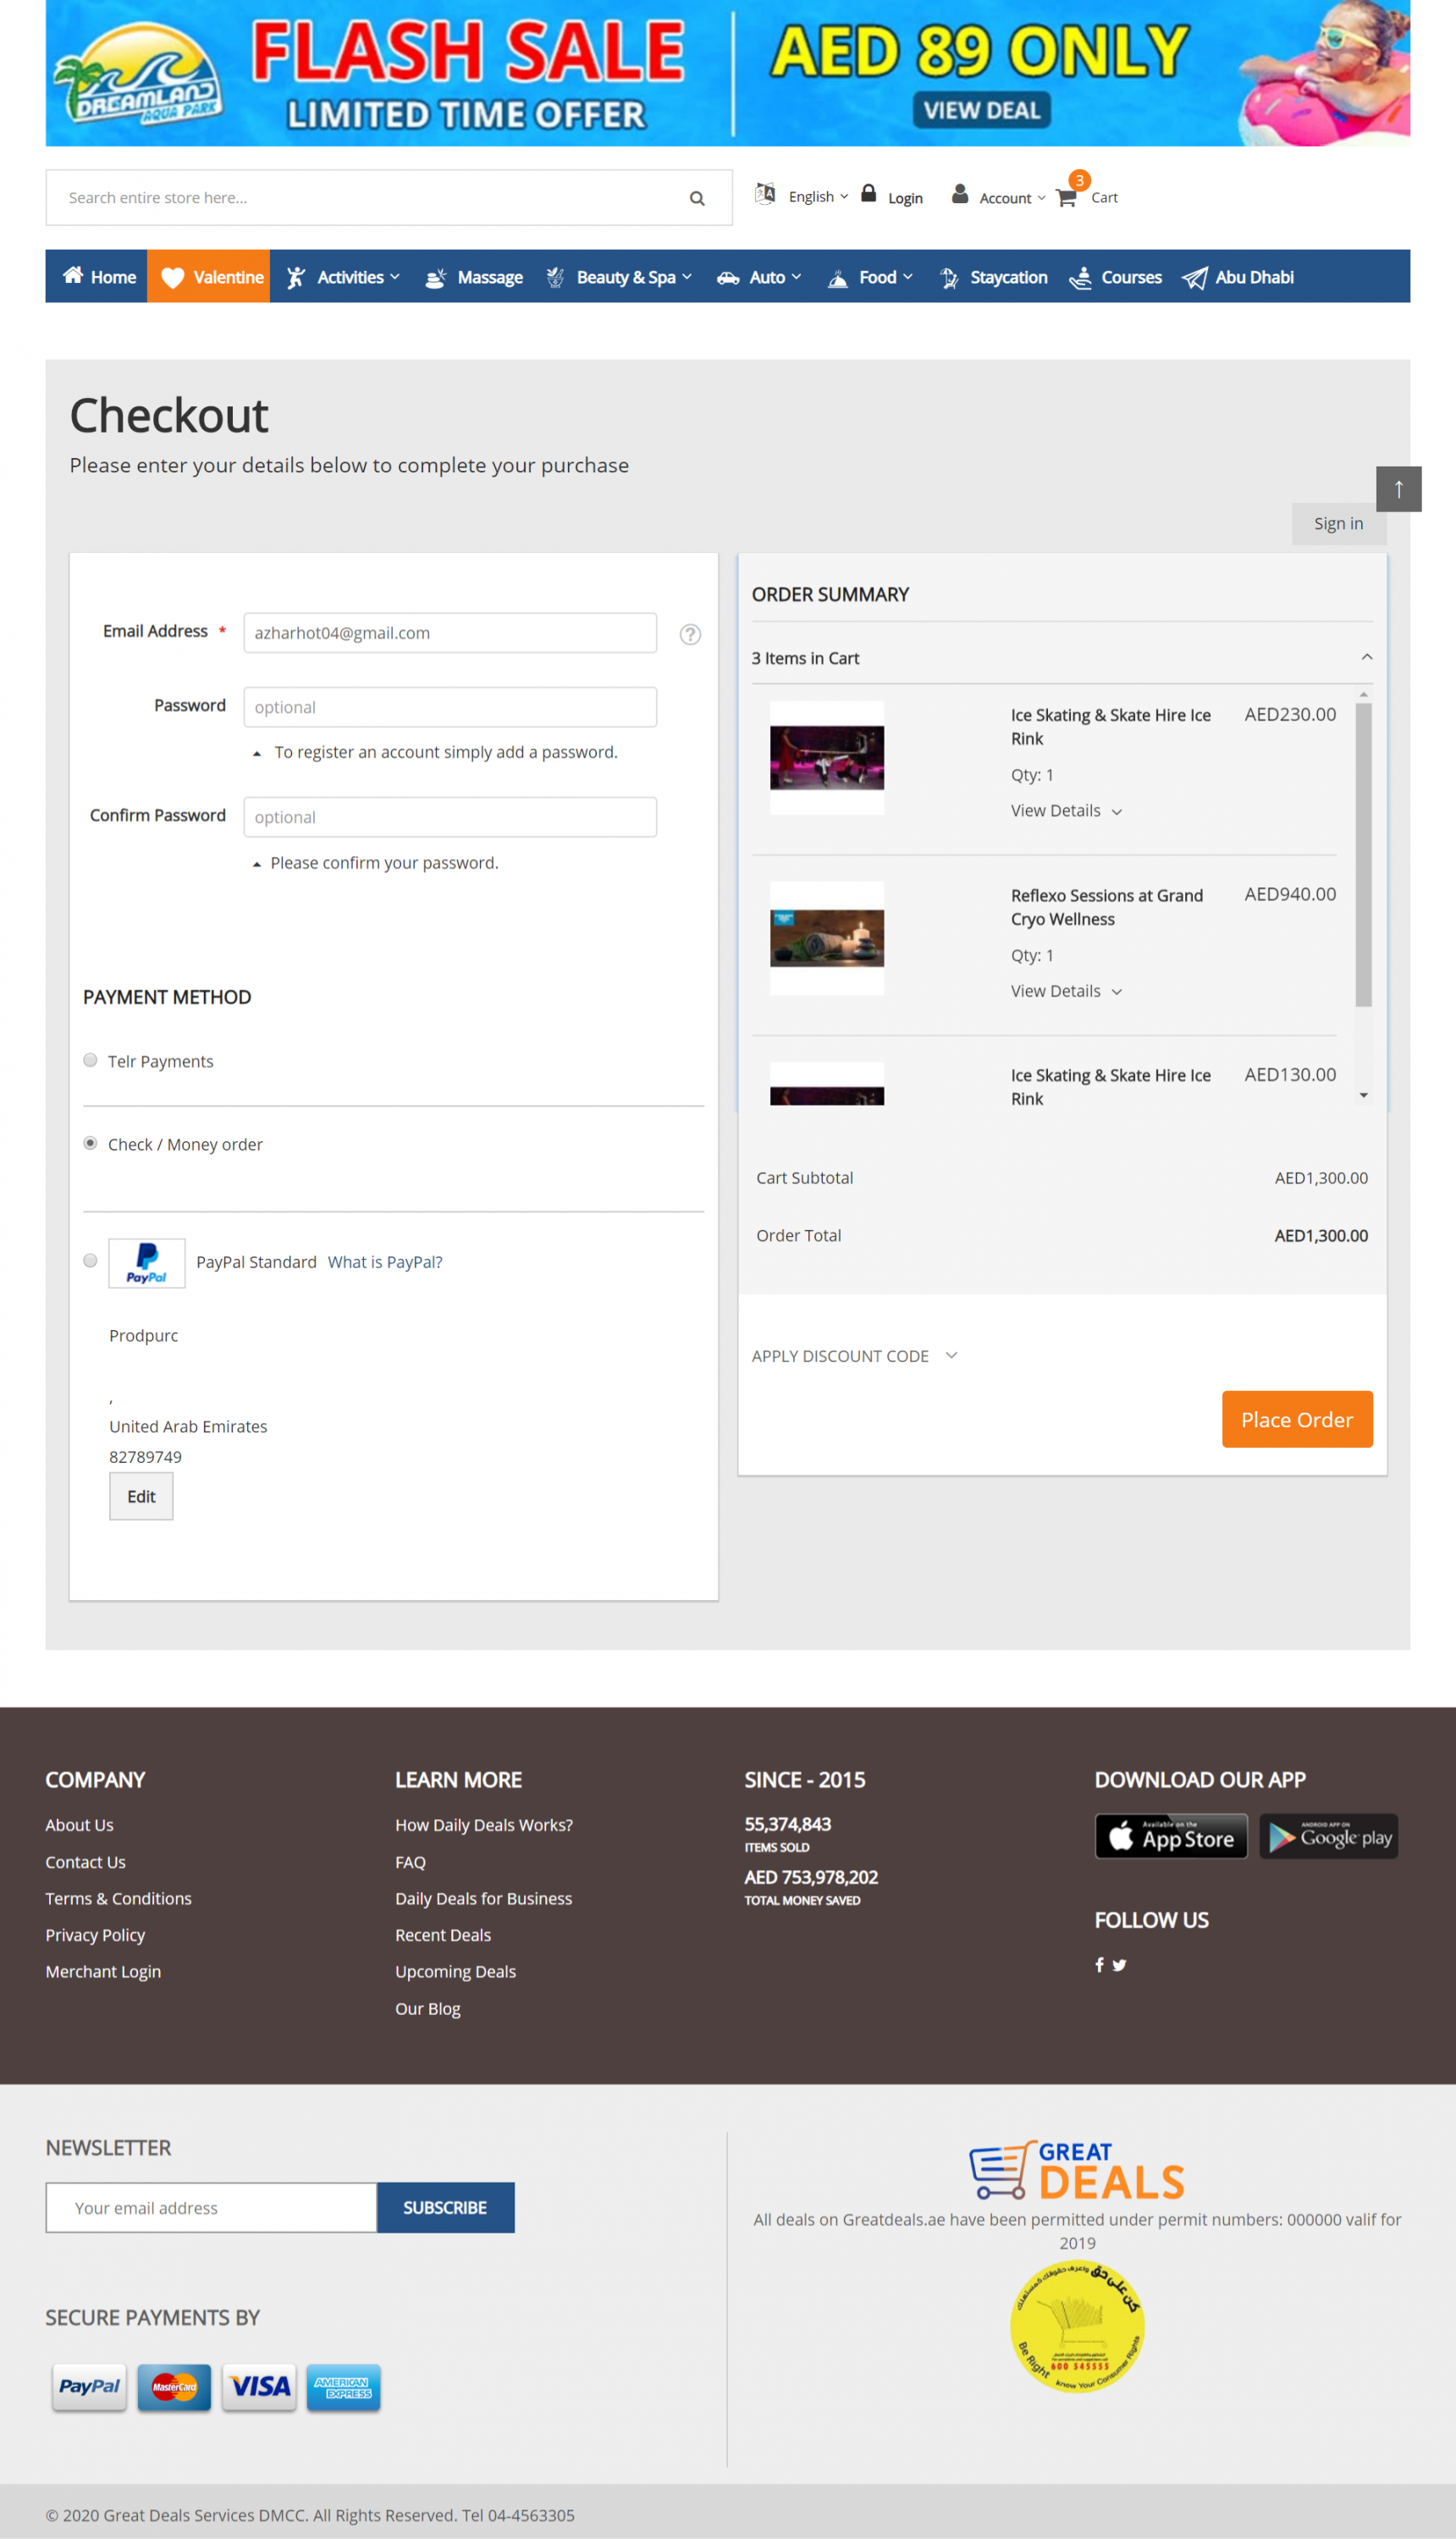Open the shopping cart icon
1456x2539 pixels.
pos(1066,197)
